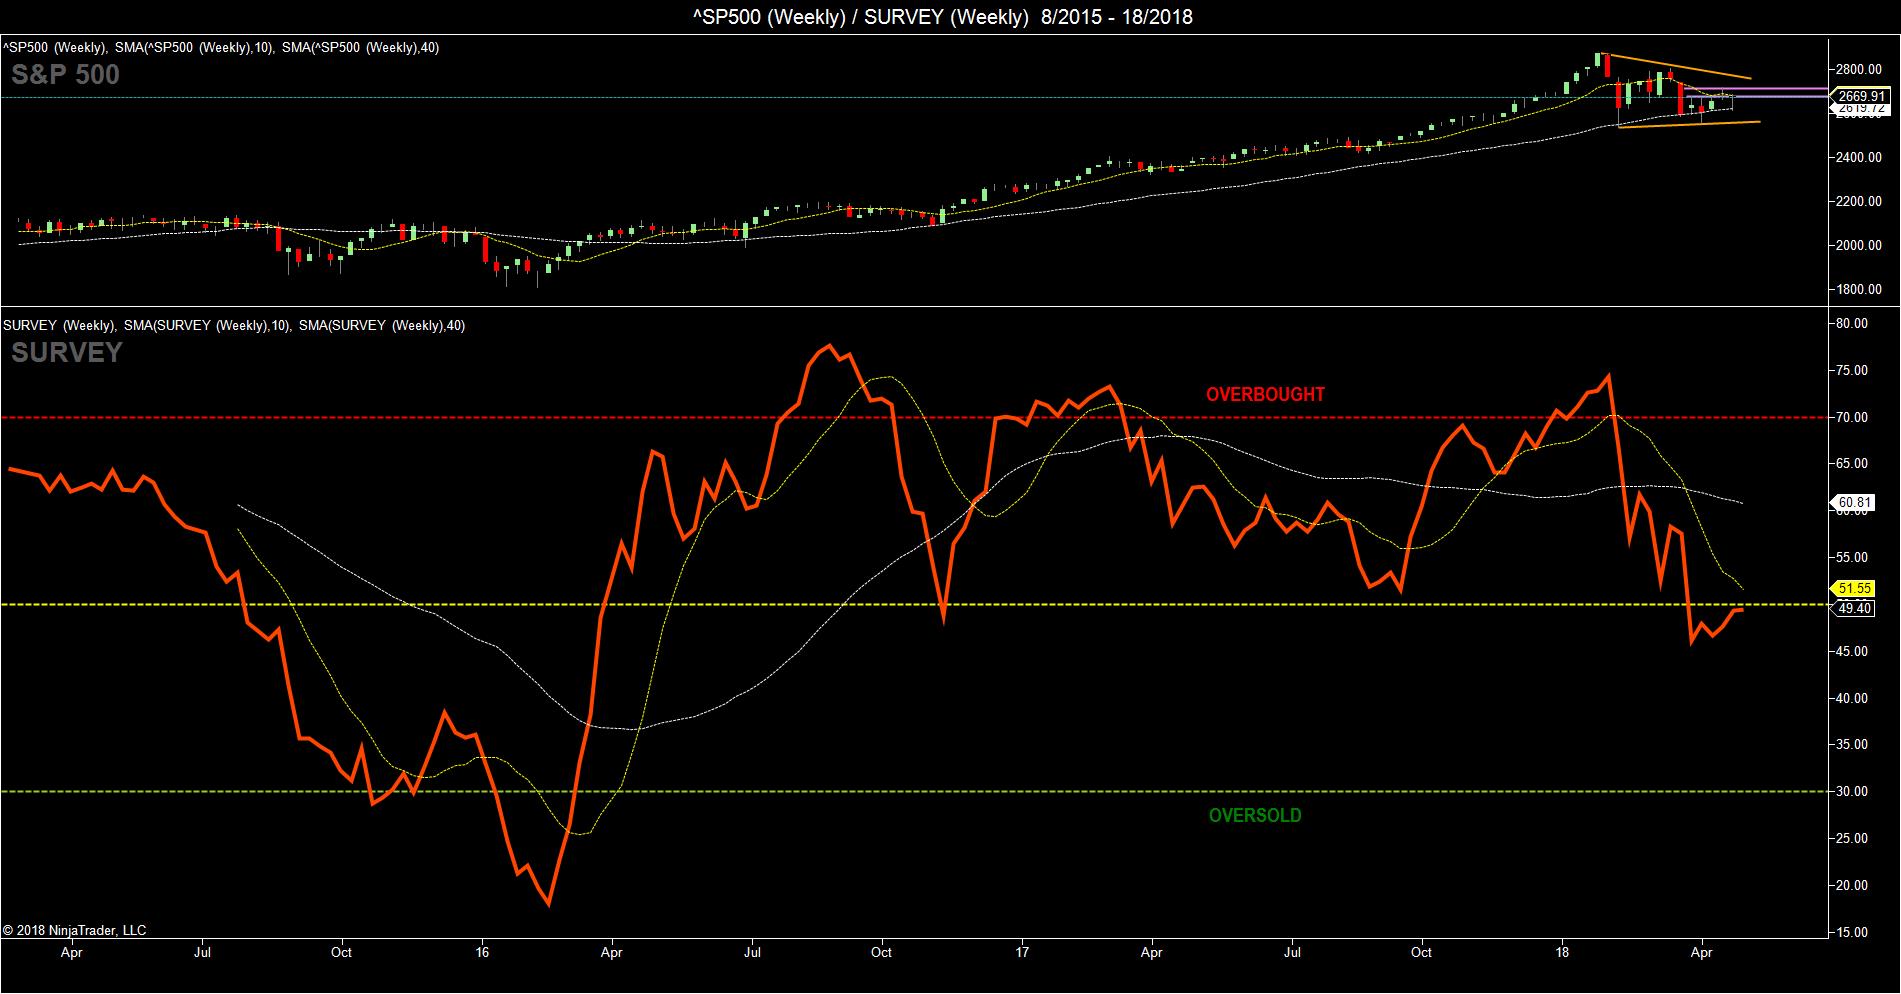Click the 49.40 survey value marker

tap(1855, 608)
